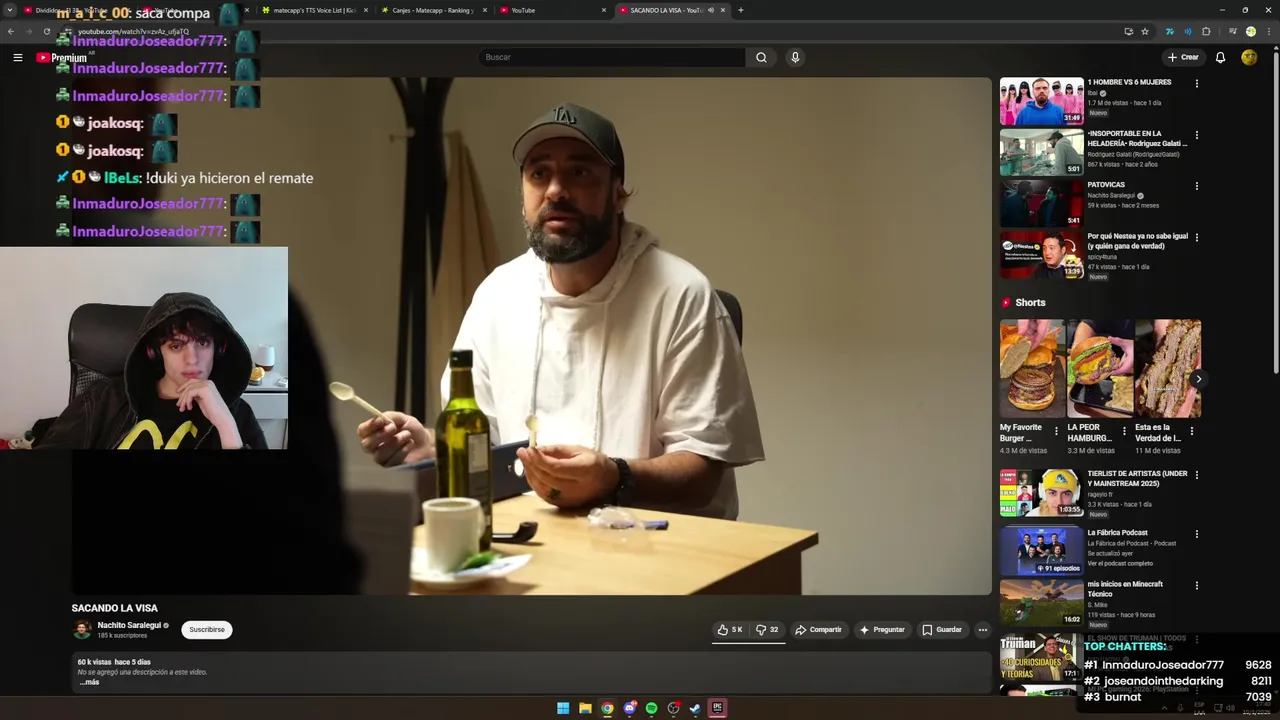This screenshot has height=720, width=1280.
Task: Save video with Guardar button
Action: (x=942, y=630)
